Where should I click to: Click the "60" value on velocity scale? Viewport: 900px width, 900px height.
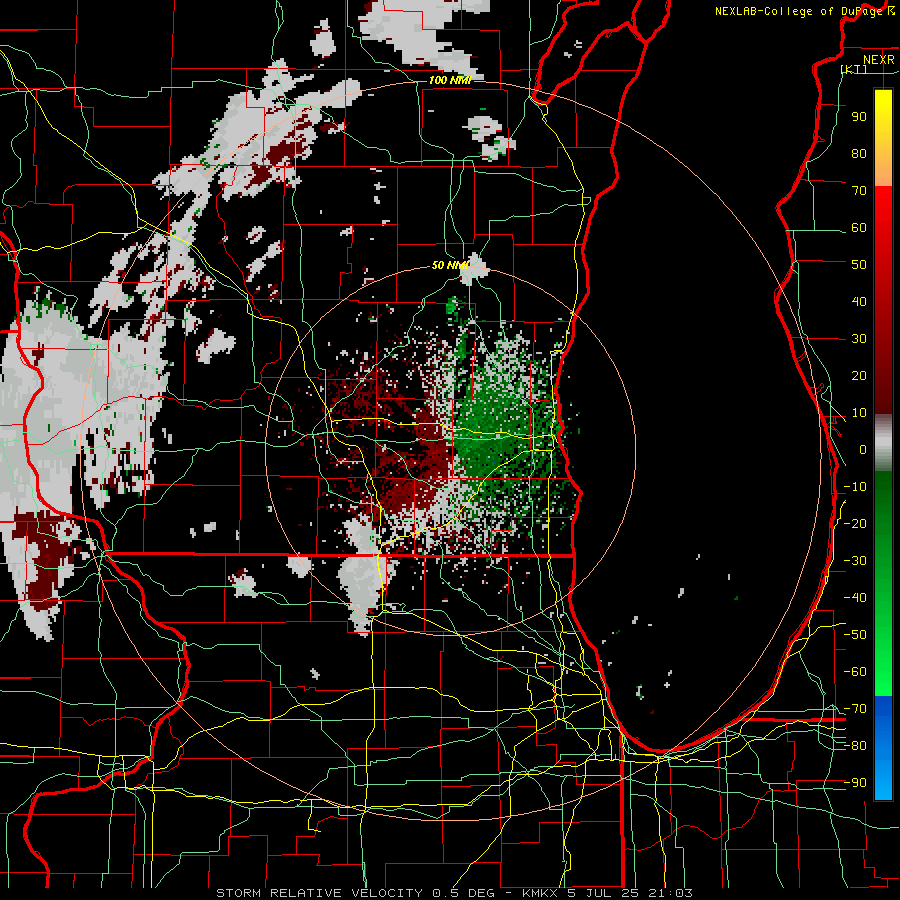pyautogui.click(x=859, y=228)
